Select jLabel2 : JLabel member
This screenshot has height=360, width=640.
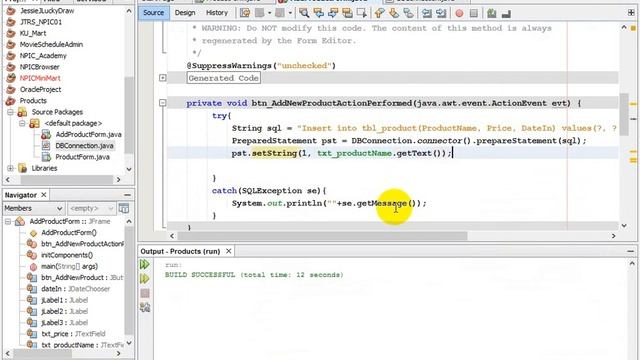point(64,311)
